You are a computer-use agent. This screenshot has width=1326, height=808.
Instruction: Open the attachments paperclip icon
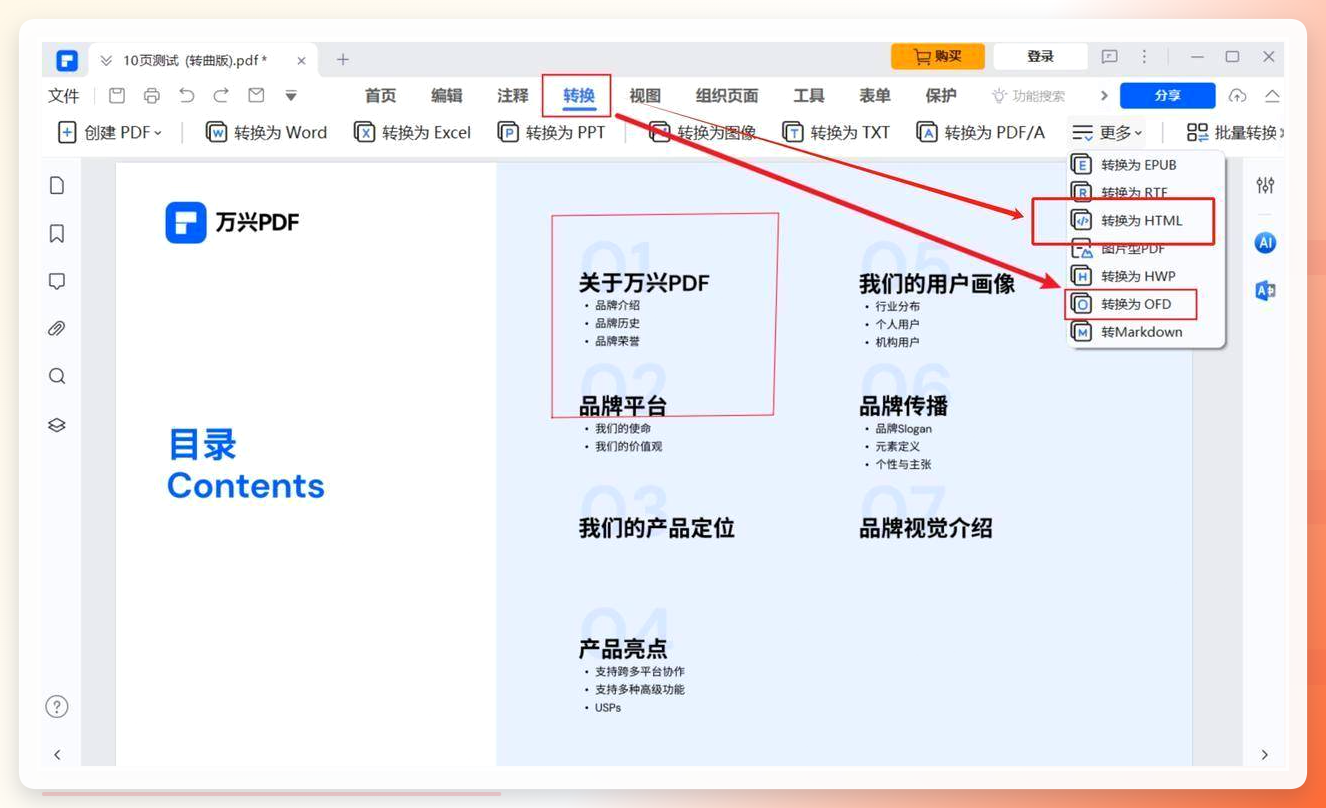click(x=57, y=329)
